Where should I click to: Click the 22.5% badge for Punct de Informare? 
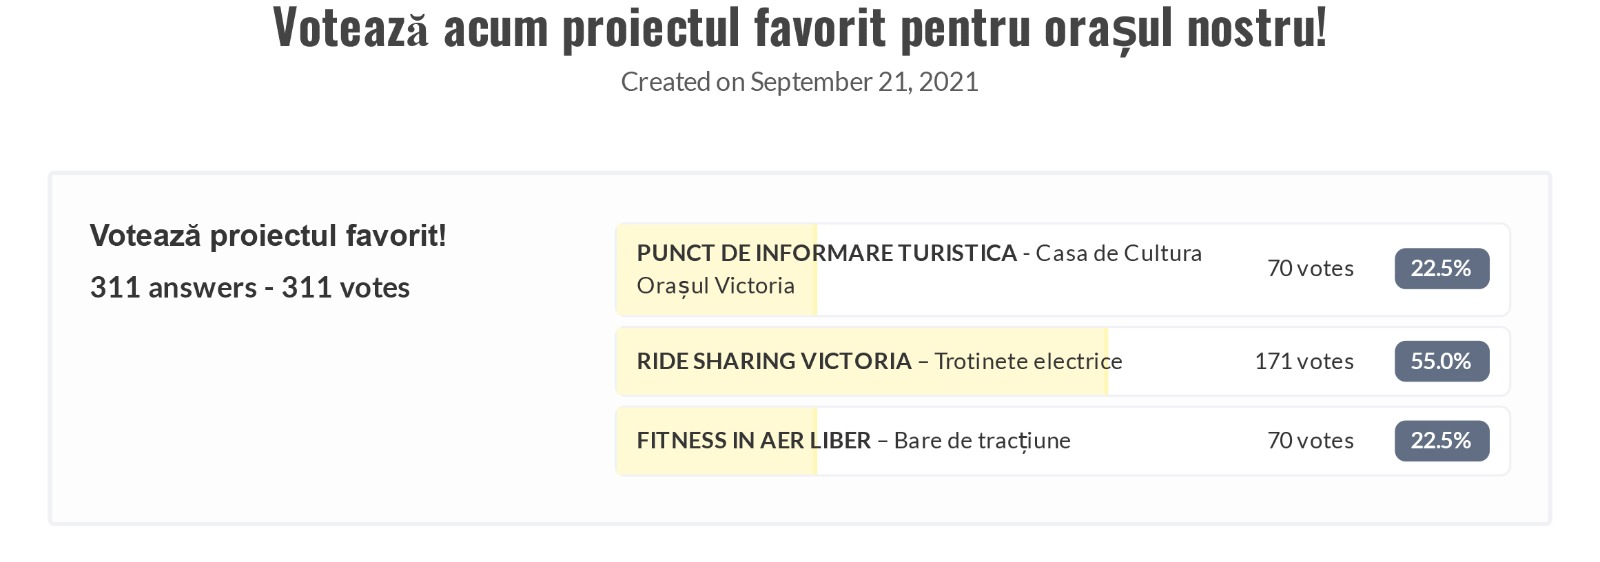pos(1442,269)
